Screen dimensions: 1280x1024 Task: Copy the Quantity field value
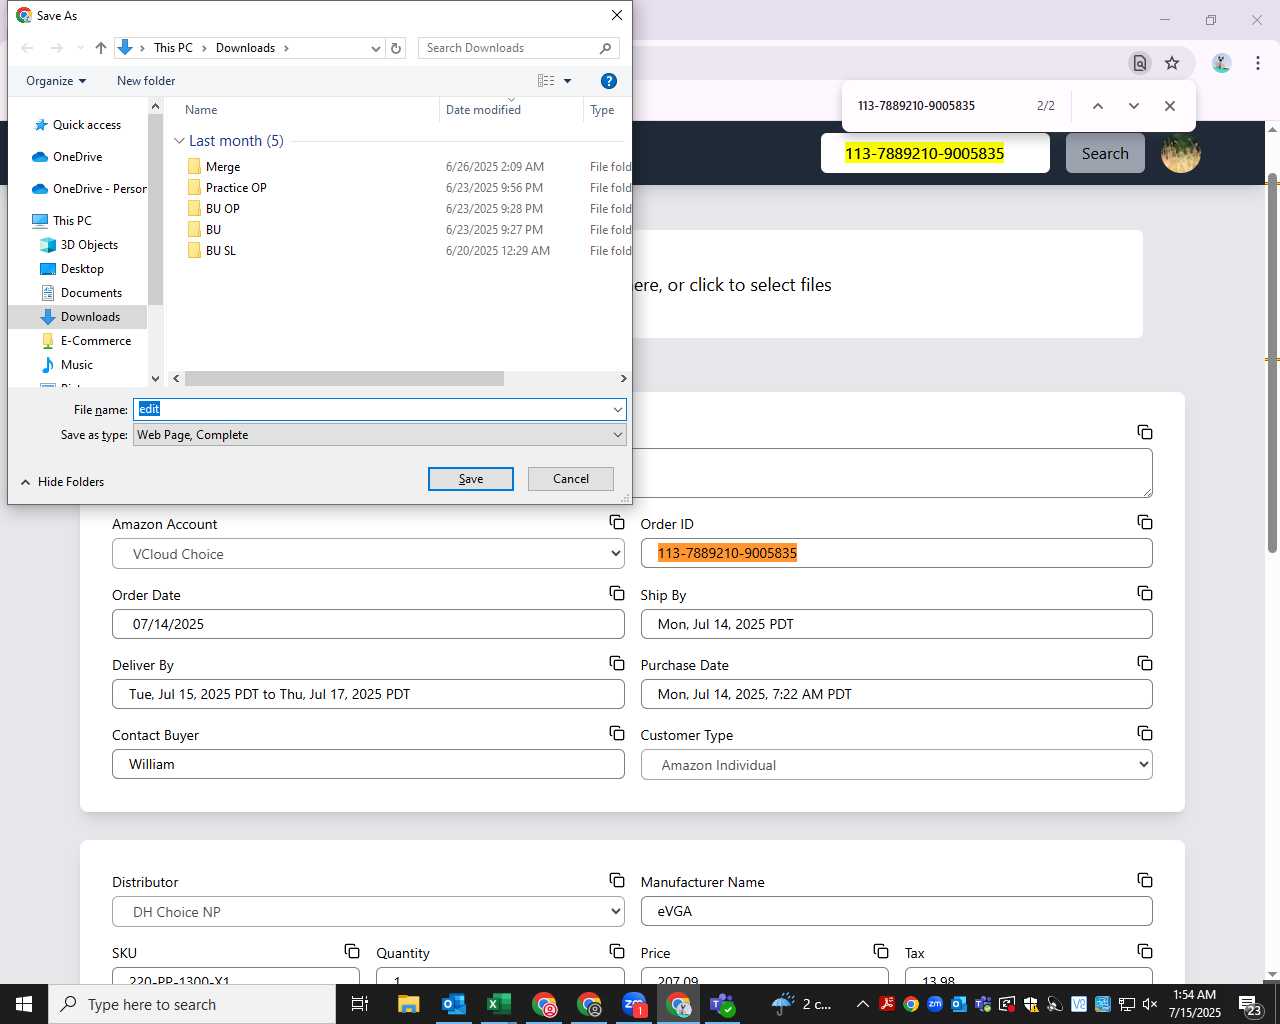click(x=617, y=951)
